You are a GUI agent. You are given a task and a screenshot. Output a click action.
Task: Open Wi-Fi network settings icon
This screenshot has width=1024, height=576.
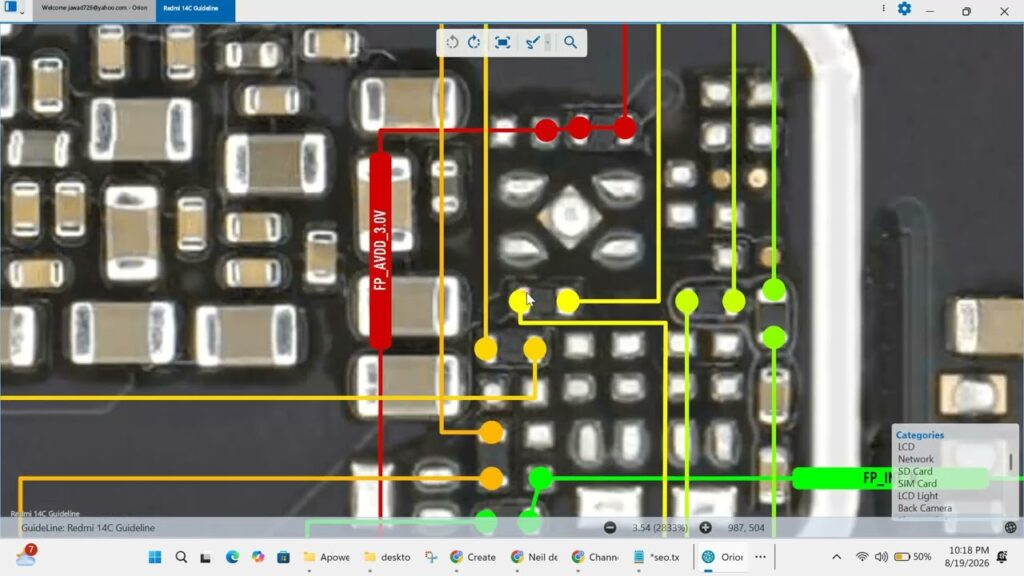tap(862, 557)
